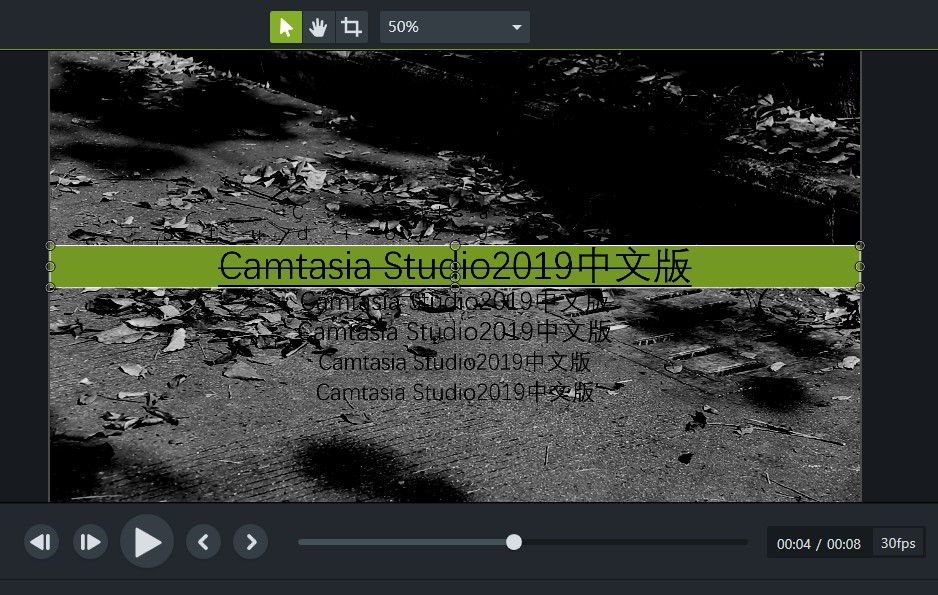Jump to previous media with left chevron
This screenshot has height=595, width=938.
pos(203,542)
